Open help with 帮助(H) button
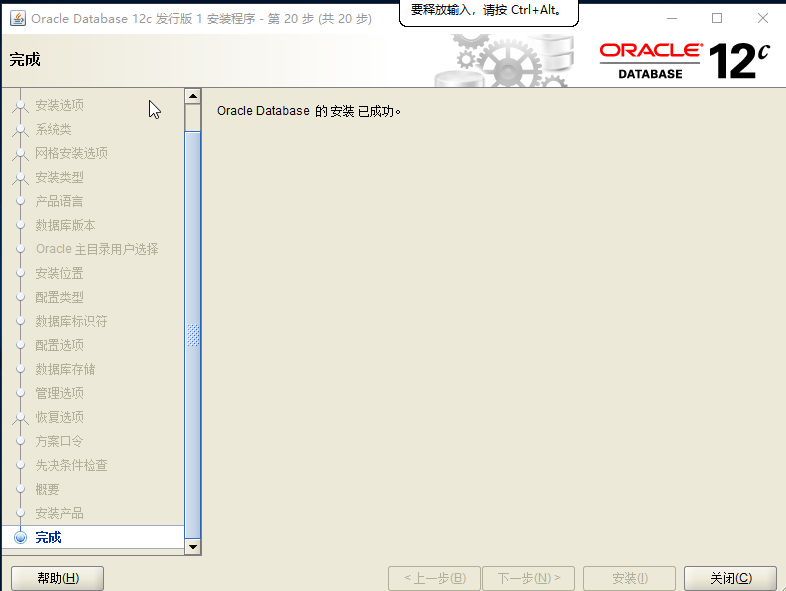Image resolution: width=786 pixels, height=591 pixels. pos(58,578)
